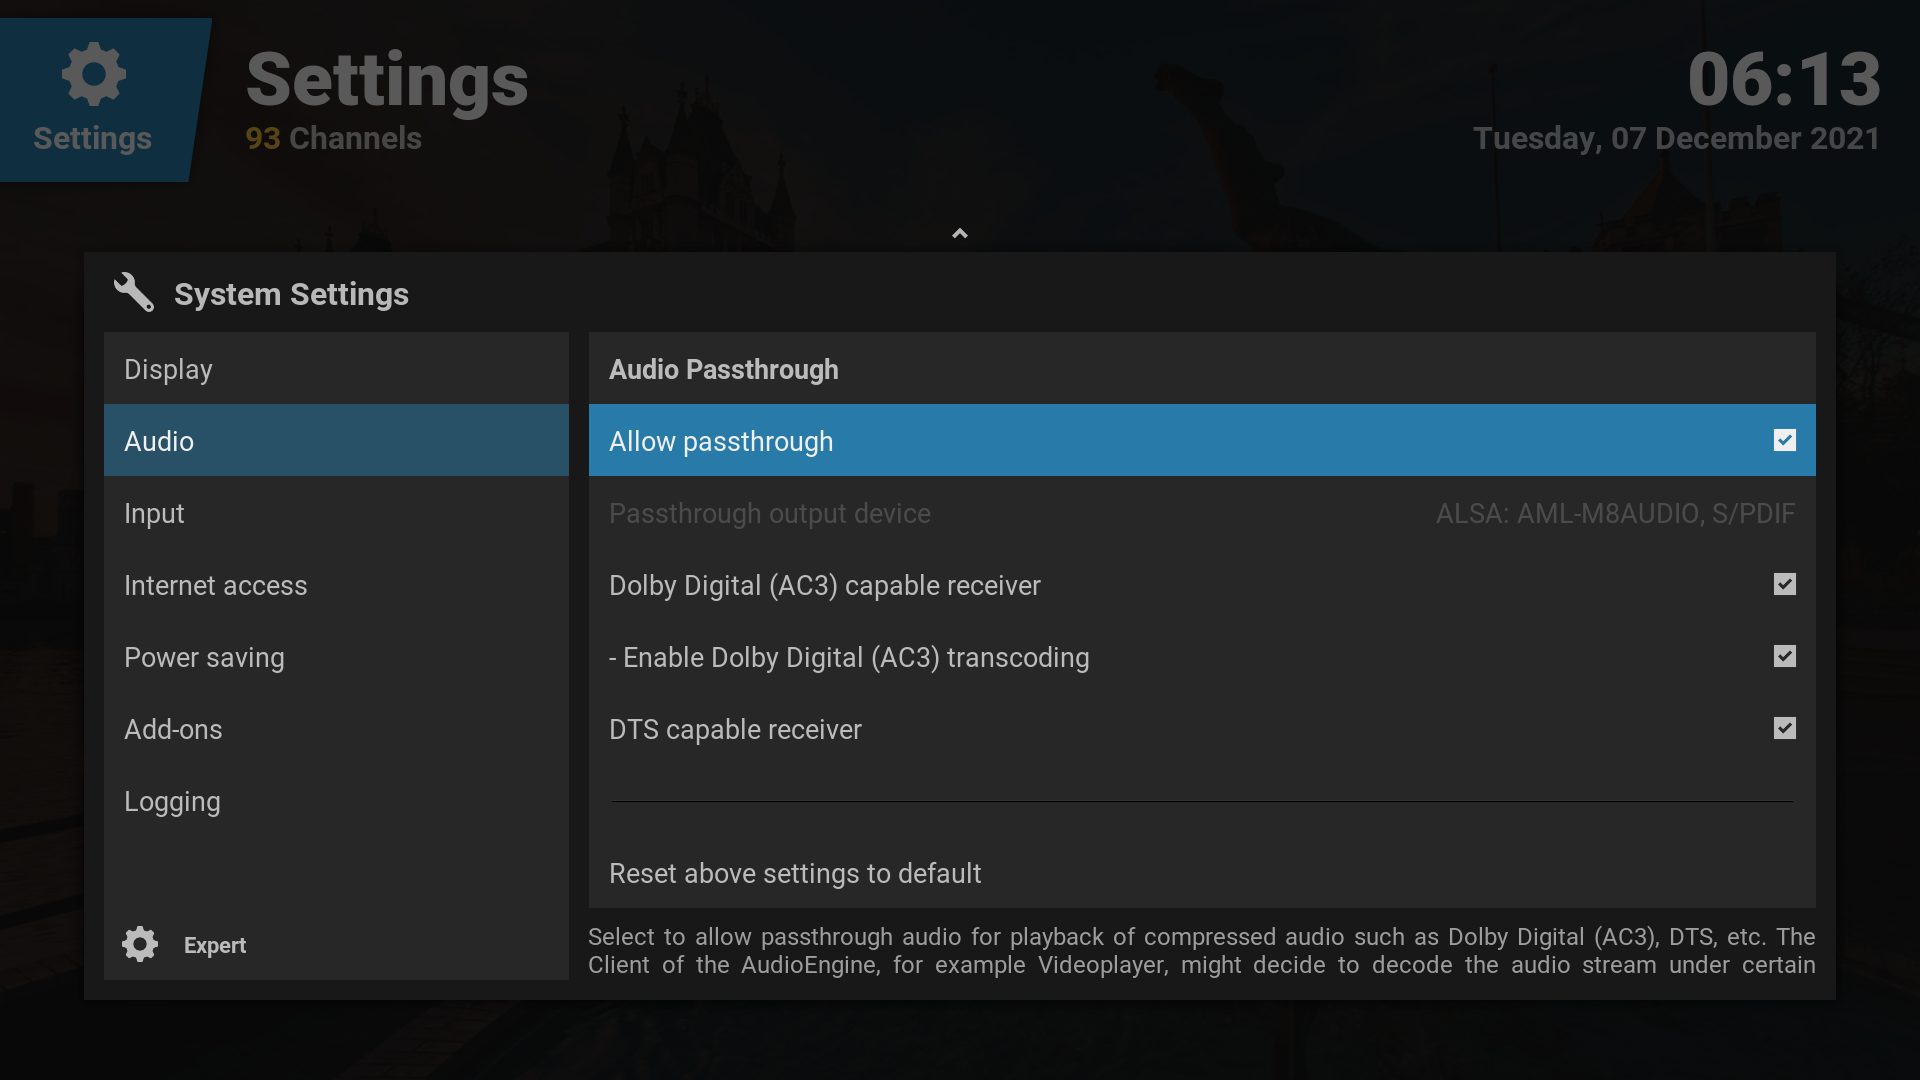Click the Audio Passthrough section header

coord(723,370)
